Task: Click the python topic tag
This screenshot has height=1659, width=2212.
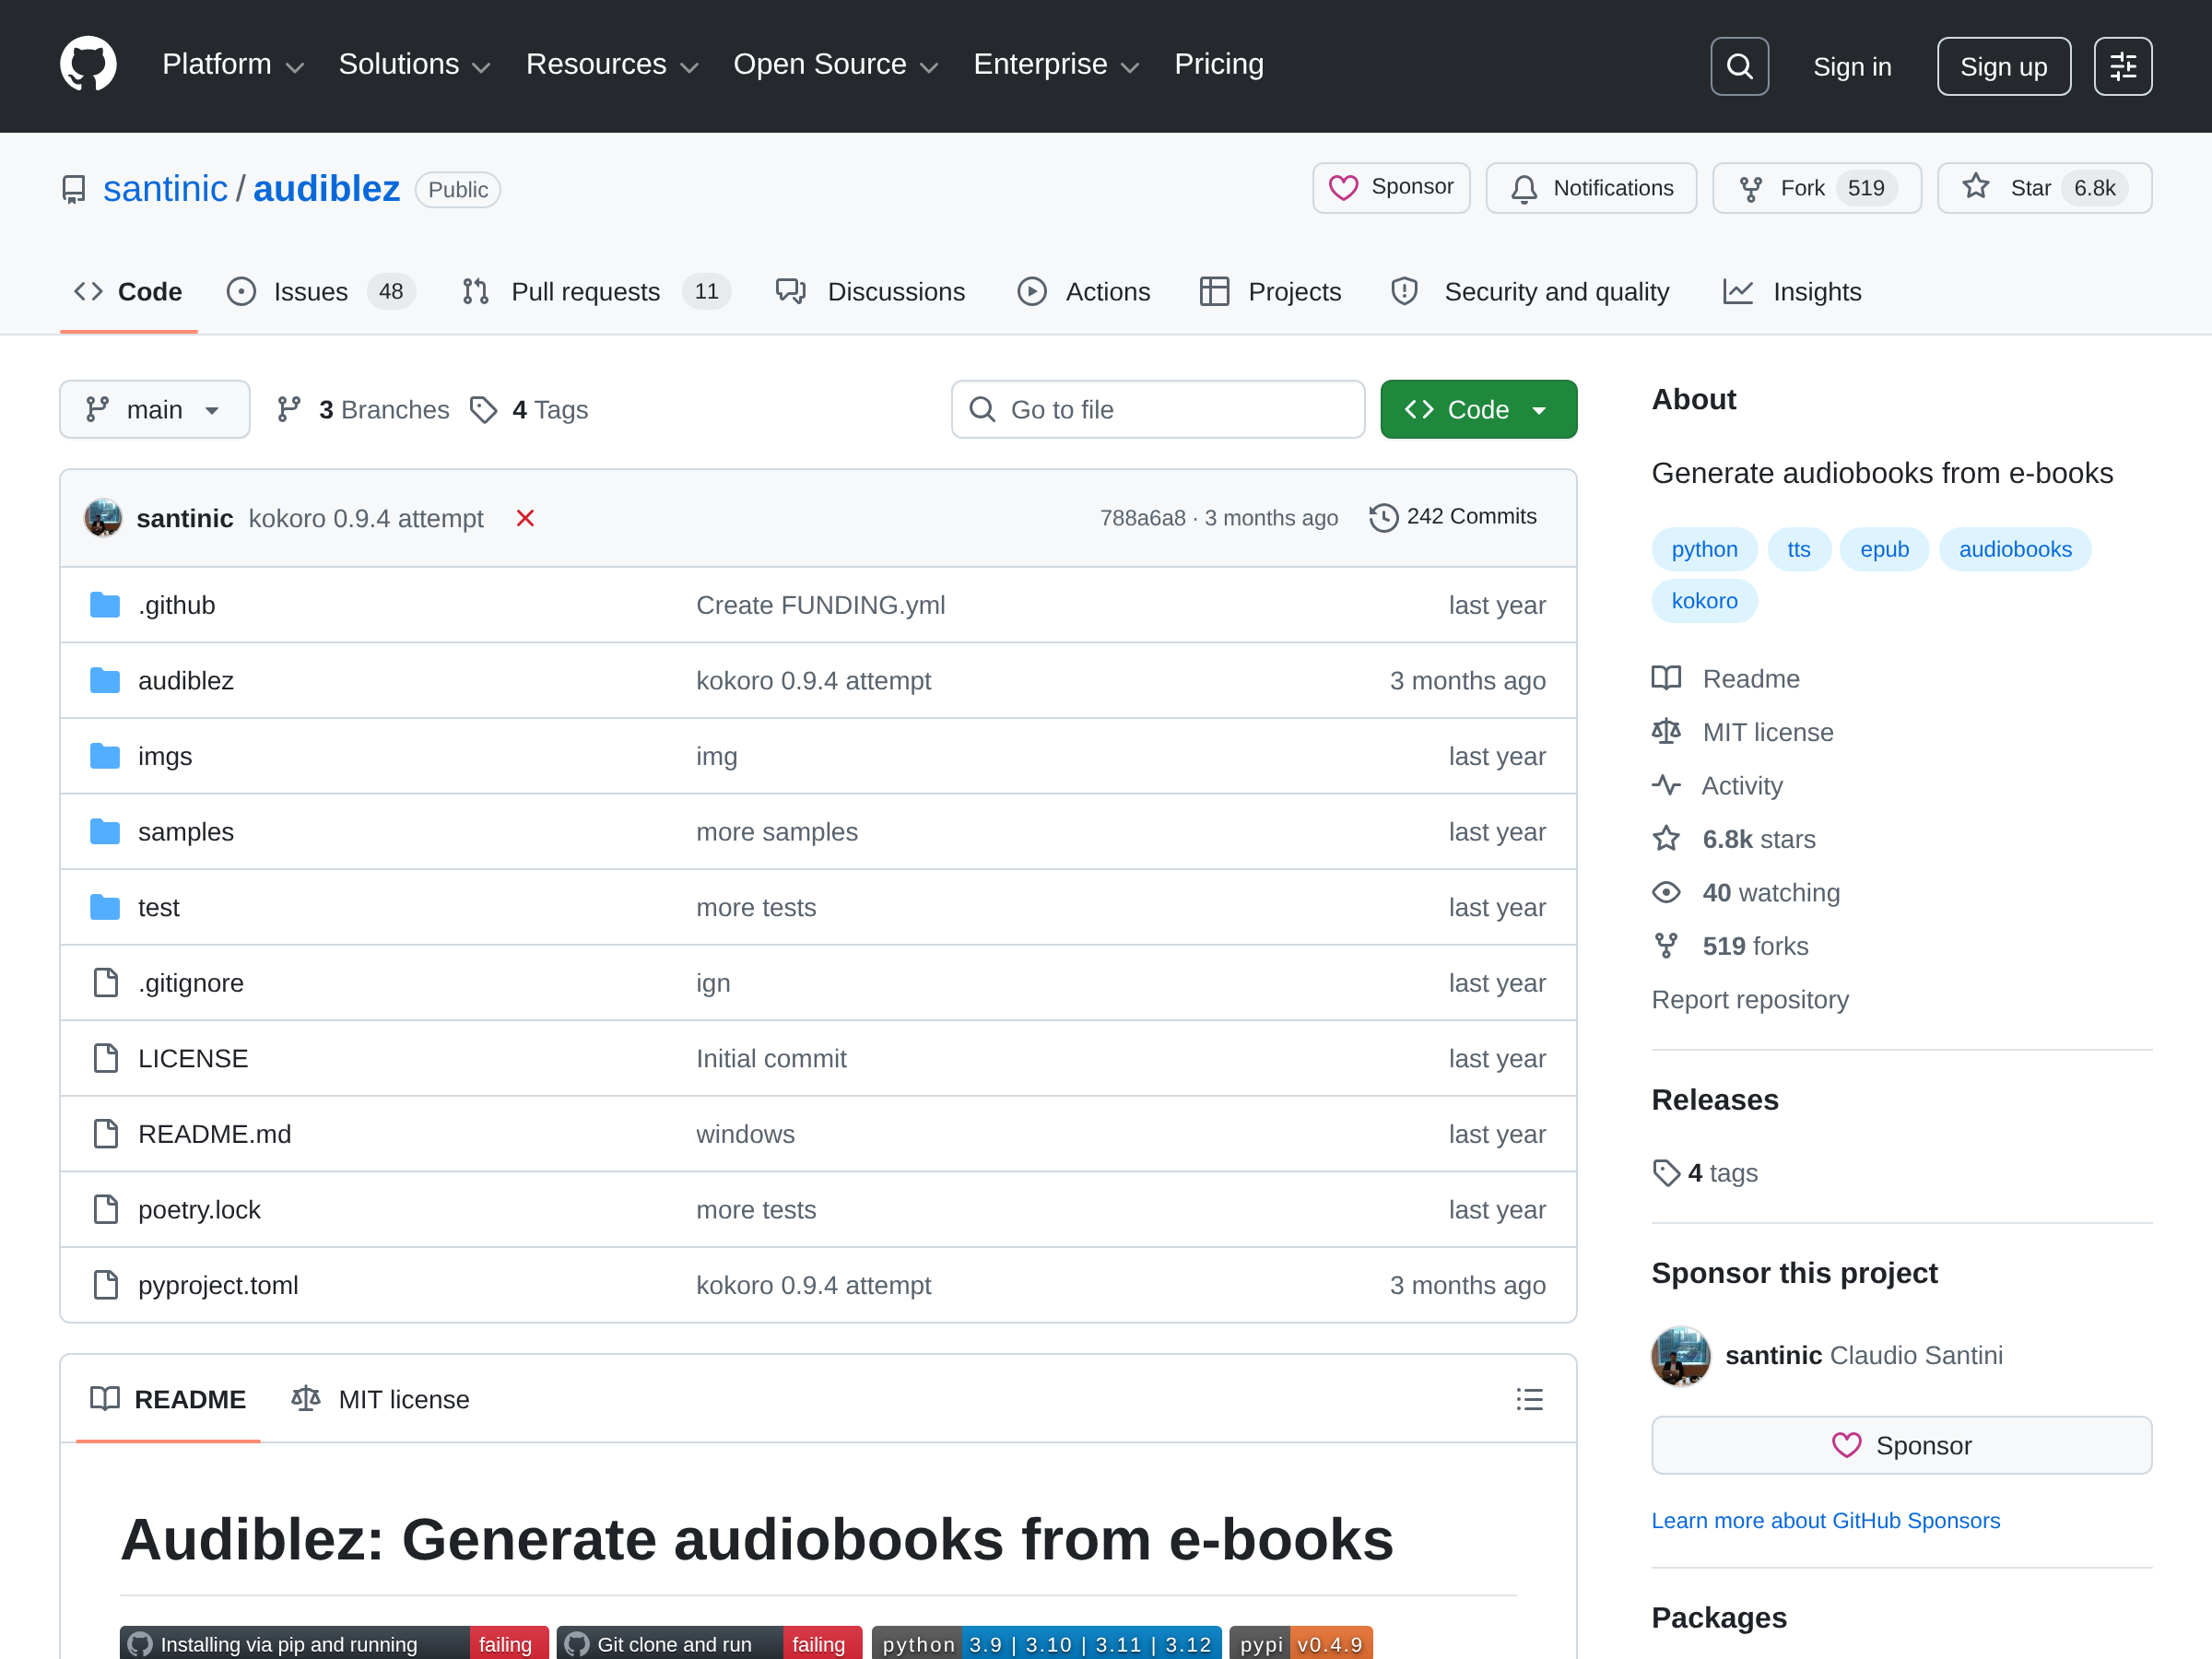Action: click(1704, 549)
